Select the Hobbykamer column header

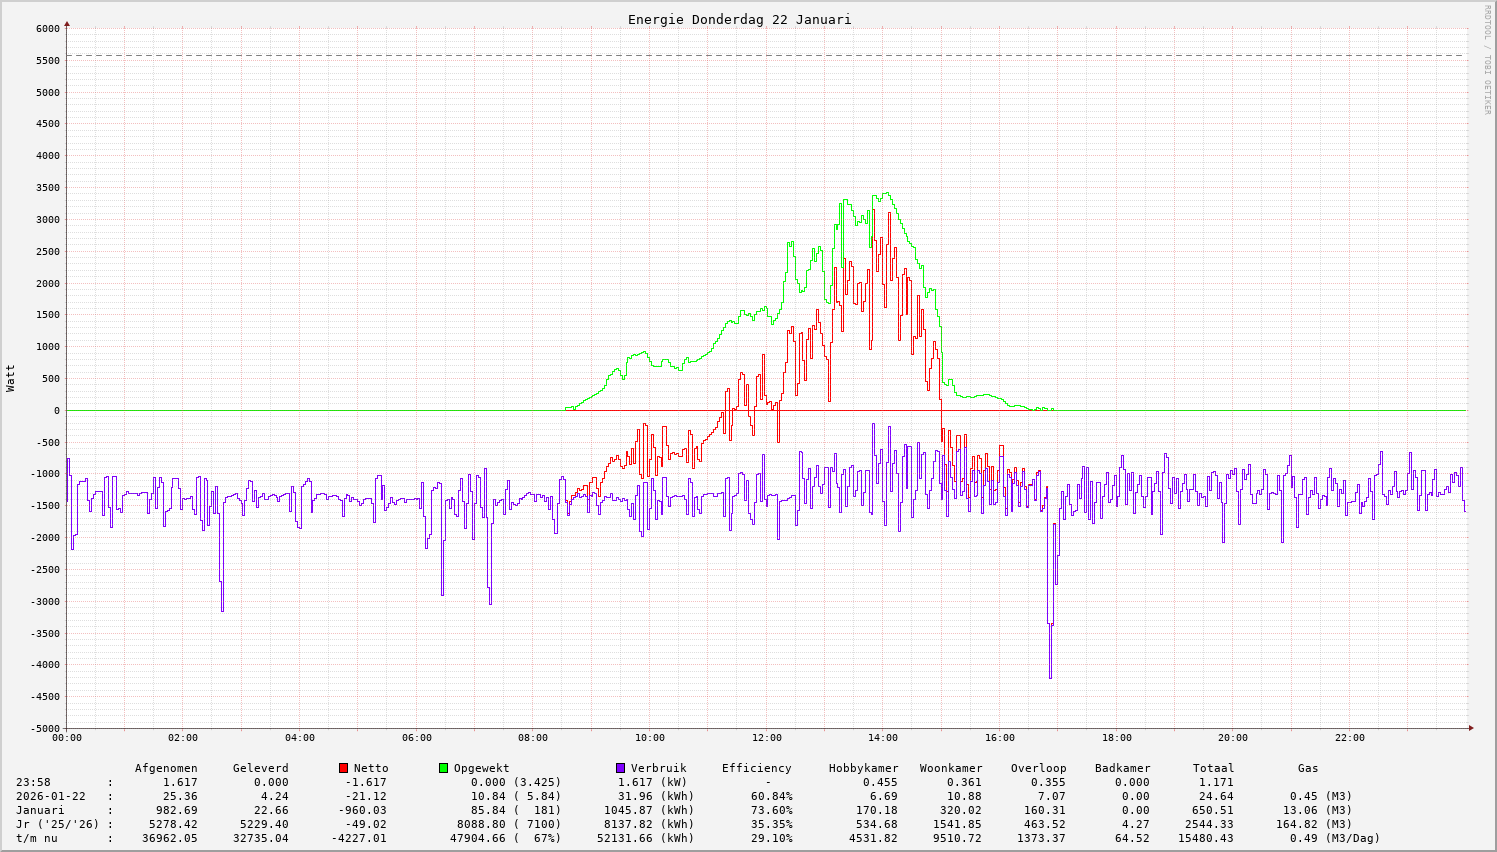pos(863,768)
